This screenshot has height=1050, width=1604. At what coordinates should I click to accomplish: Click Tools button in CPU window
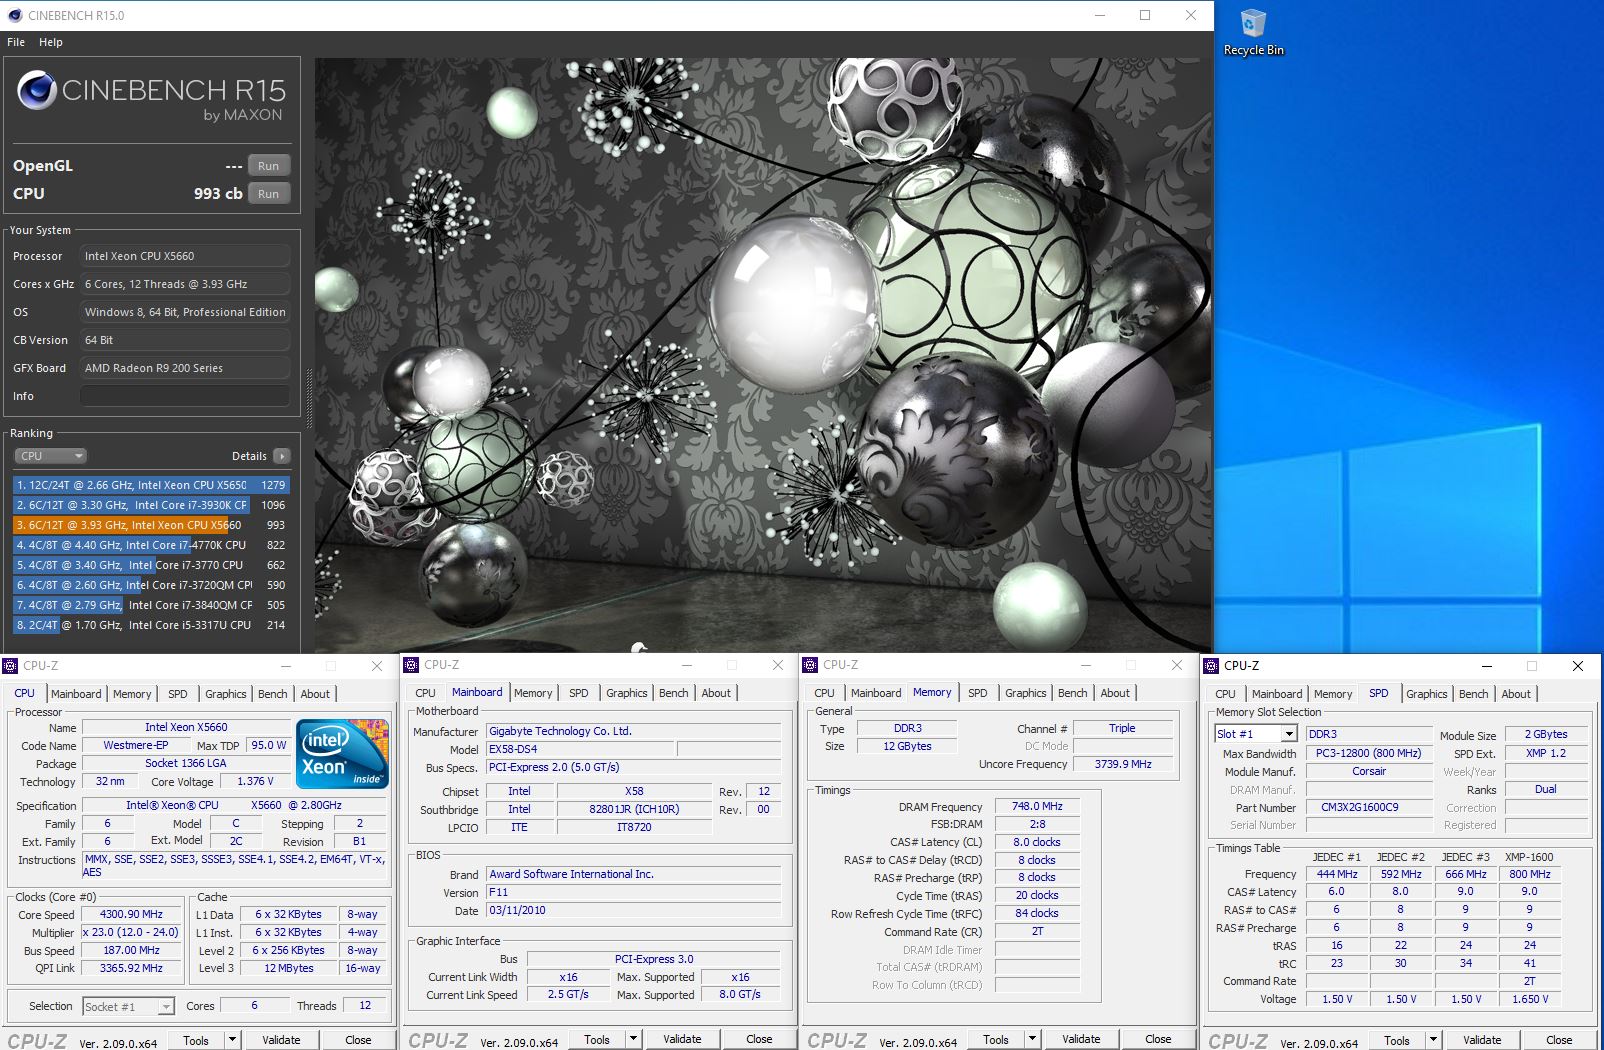point(196,1040)
